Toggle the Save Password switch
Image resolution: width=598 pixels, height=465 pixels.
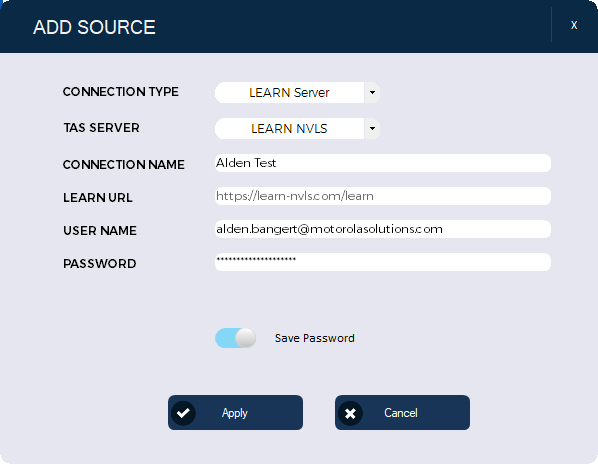click(236, 338)
